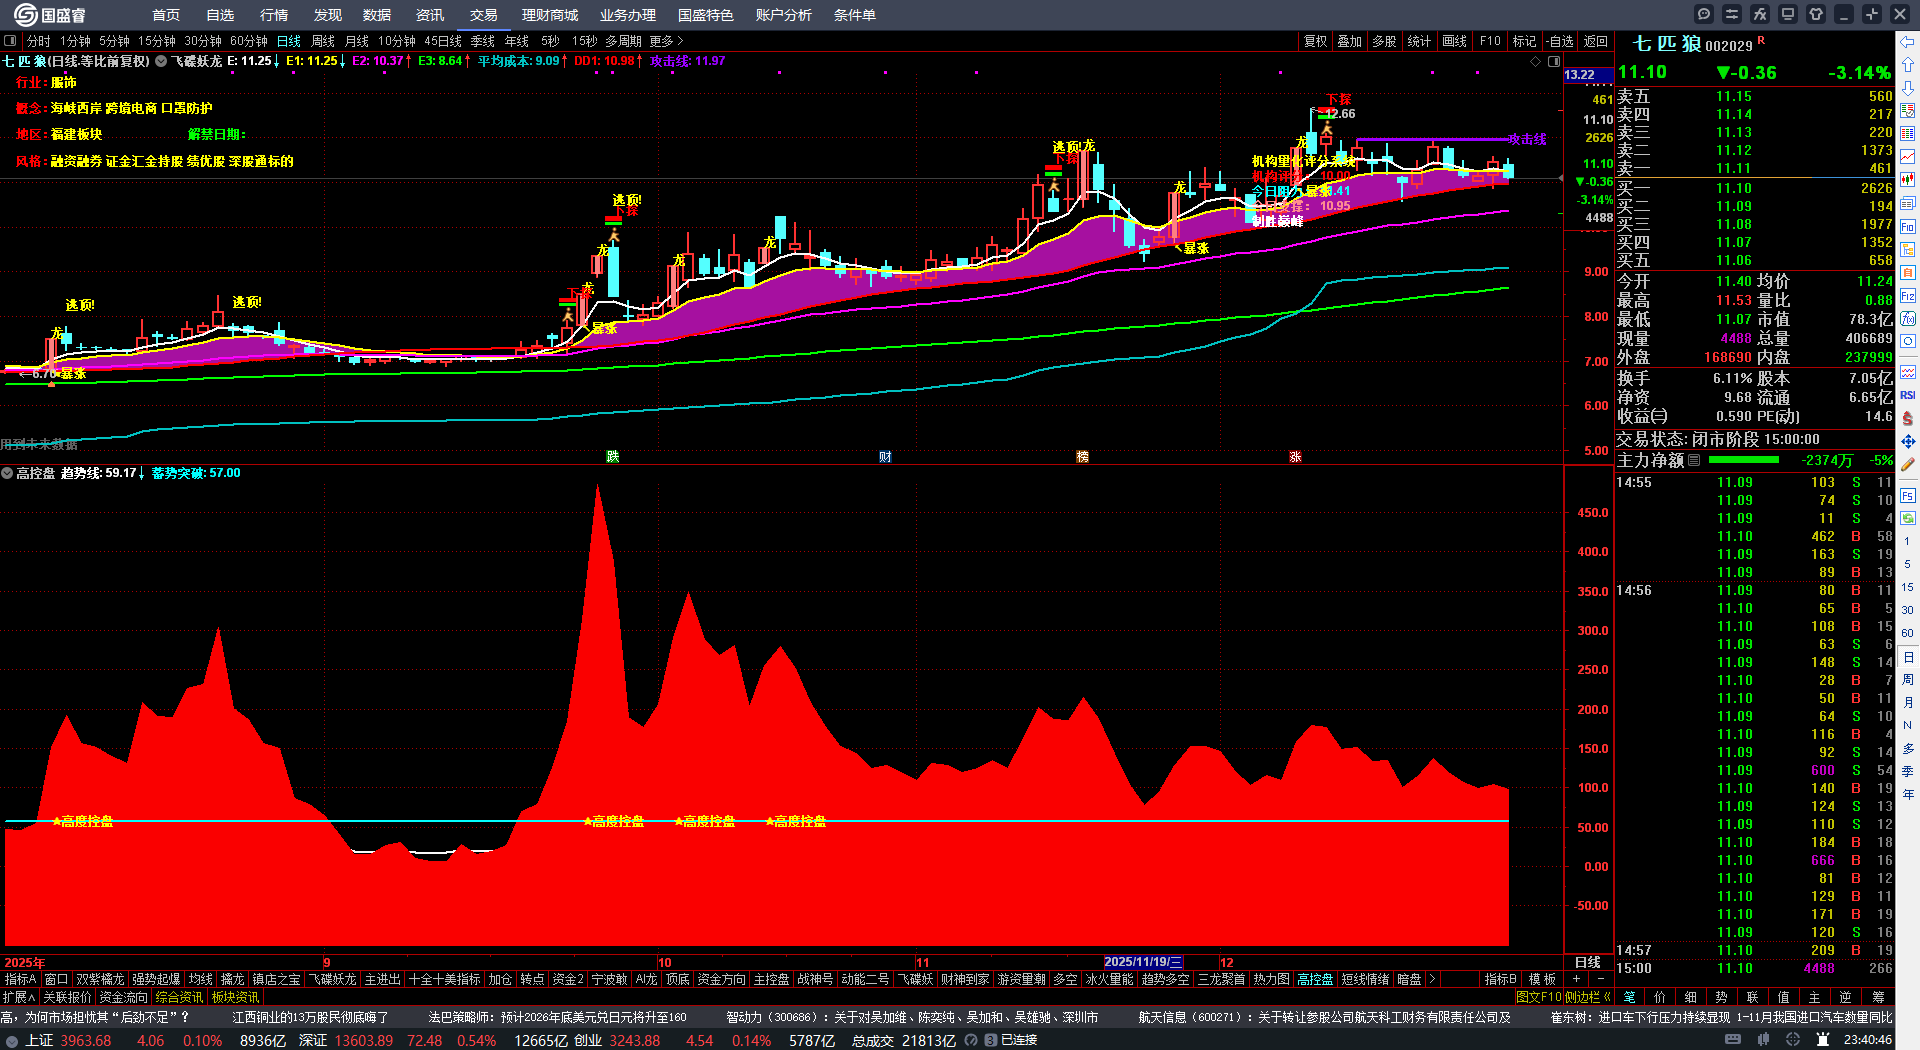Click the 11.15 卖五 ask price row
This screenshot has width=1920, height=1050.
[1755, 96]
